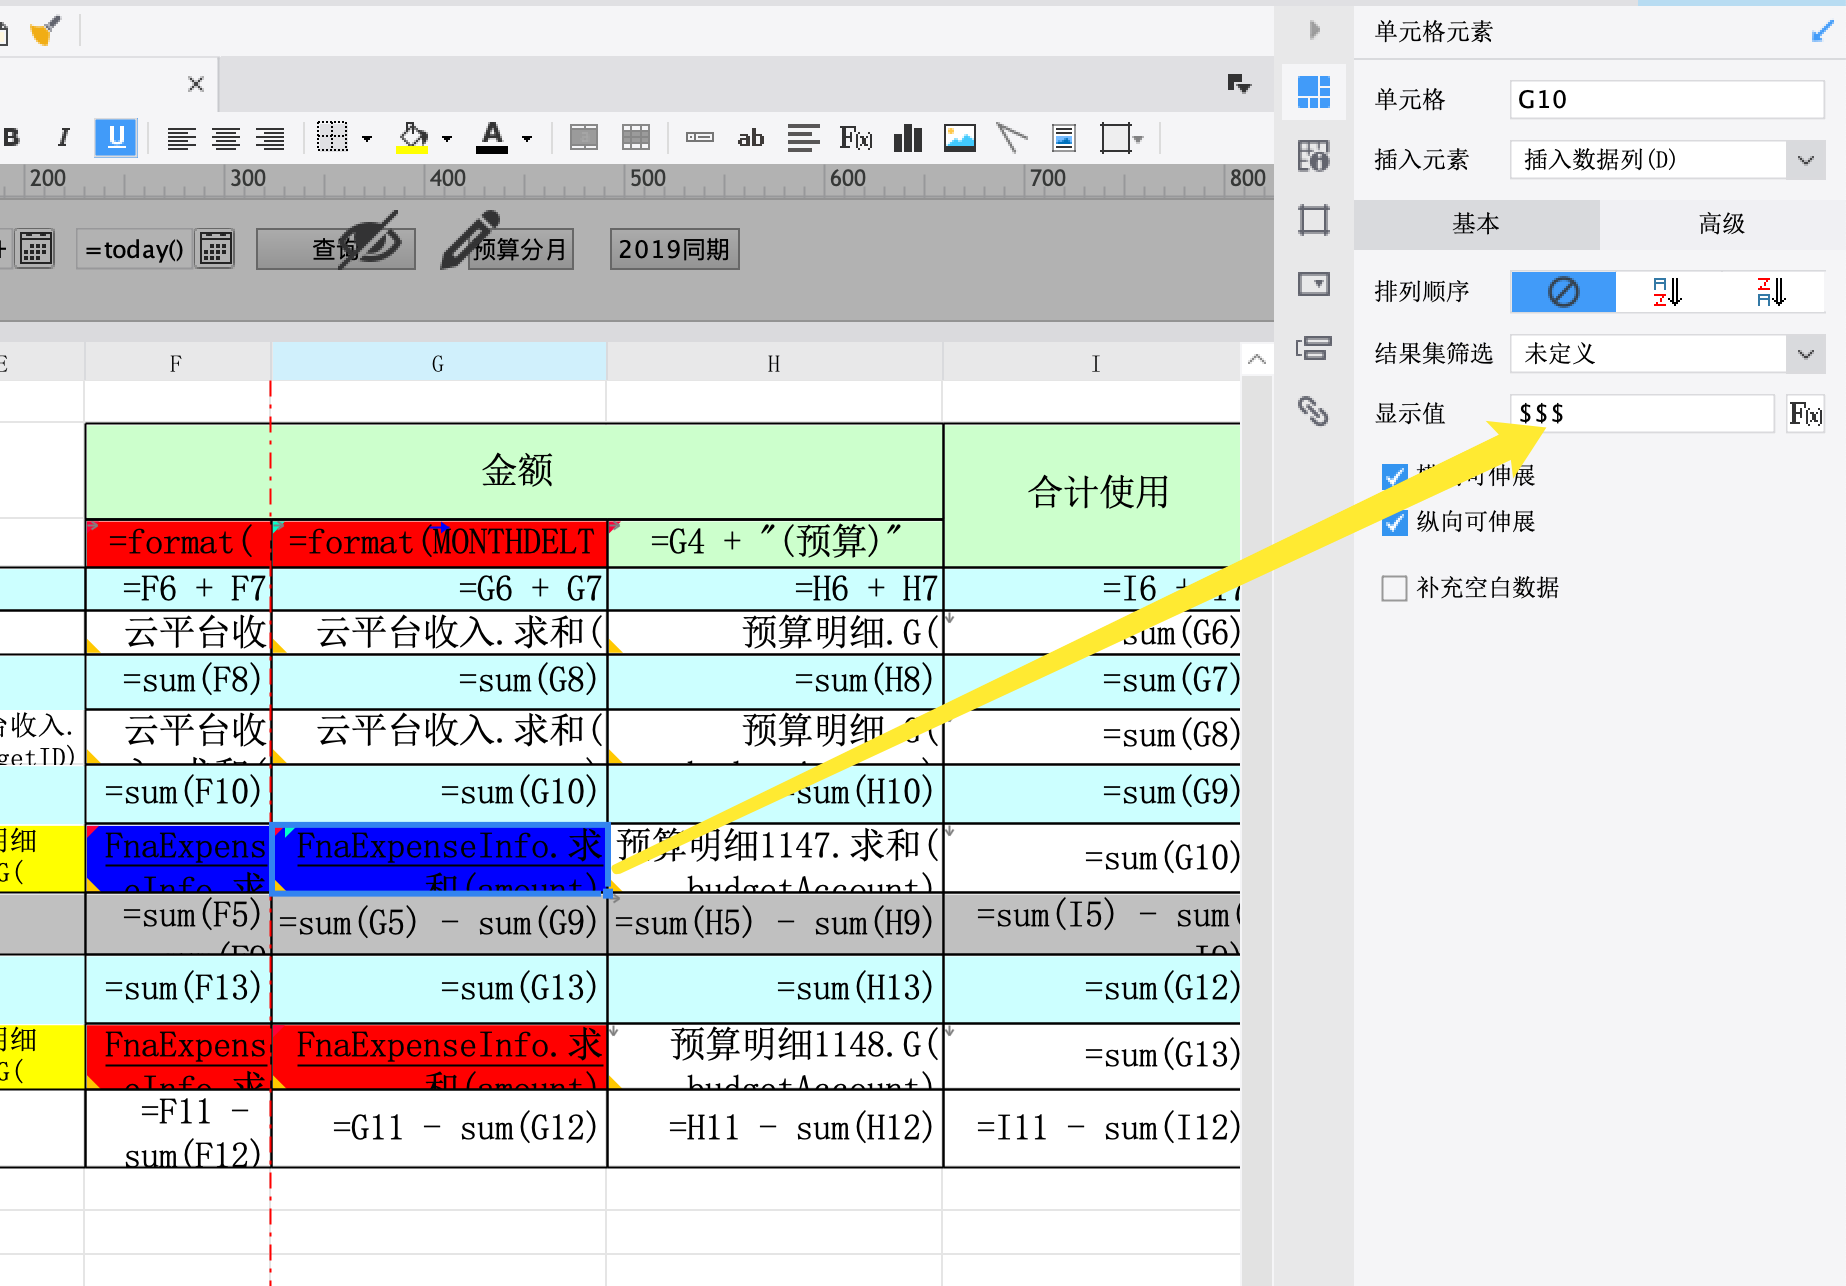Click the format painter broom icon
The width and height of the screenshot is (1846, 1286).
coord(45,31)
